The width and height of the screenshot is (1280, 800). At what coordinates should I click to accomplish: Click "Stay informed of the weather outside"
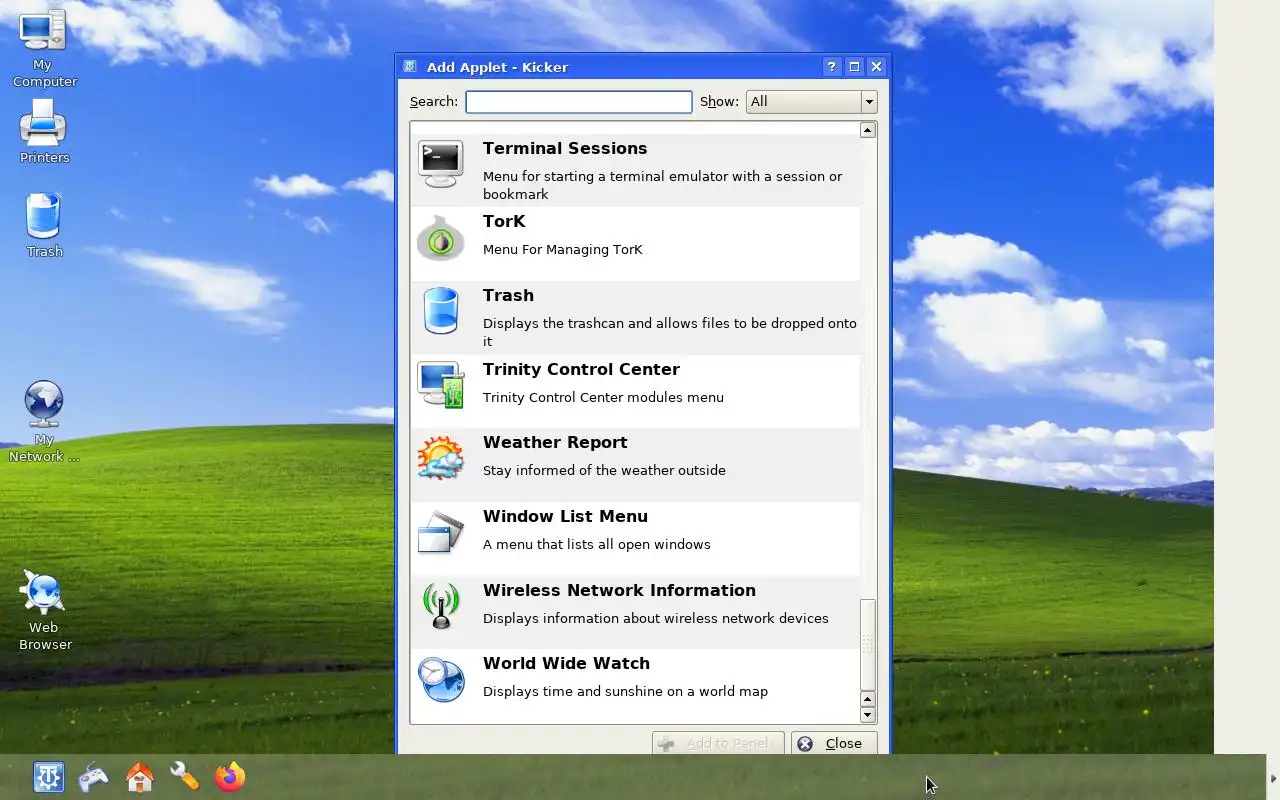(604, 470)
